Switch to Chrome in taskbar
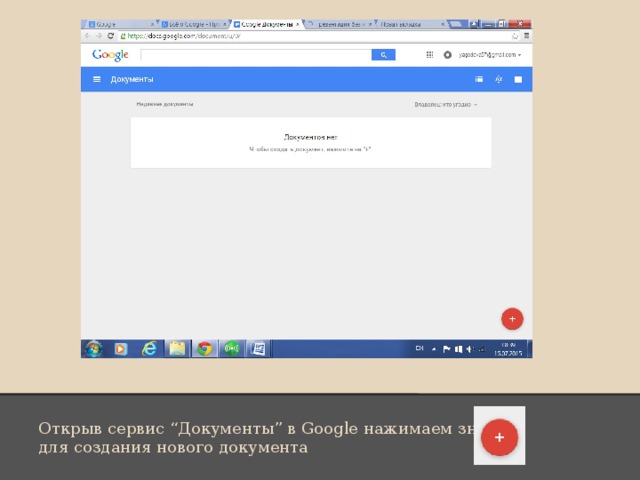640x480 pixels. [205, 349]
